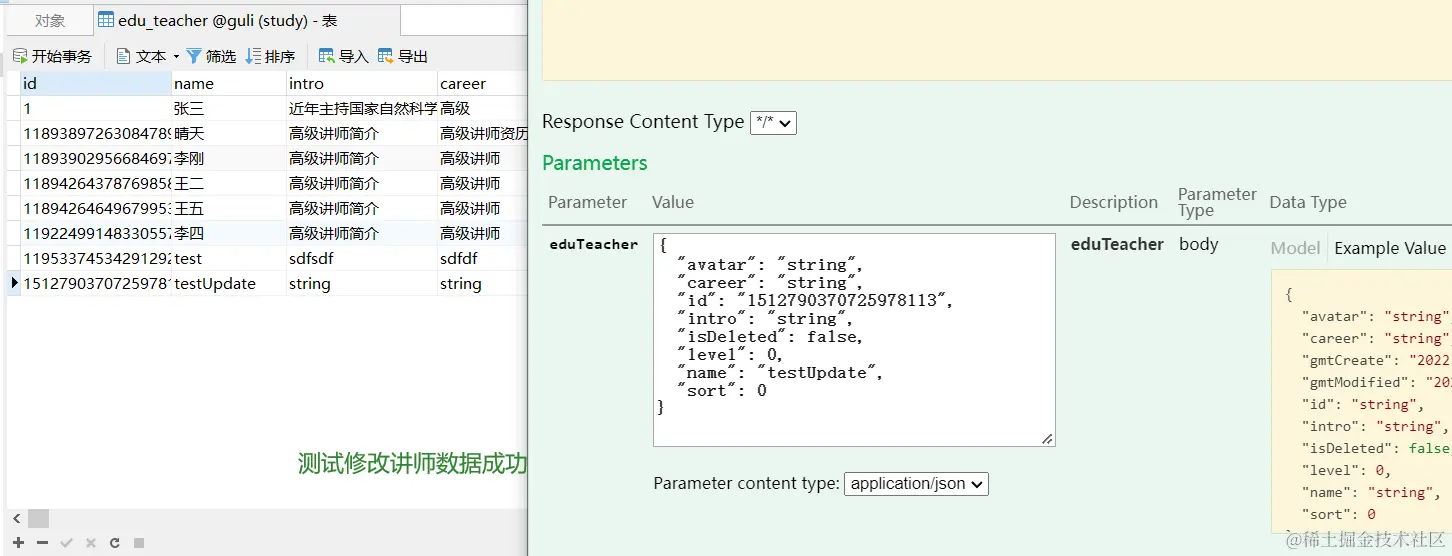Click the horizontal scrollbar left arrow
The width and height of the screenshot is (1452, 556).
pos(16,519)
